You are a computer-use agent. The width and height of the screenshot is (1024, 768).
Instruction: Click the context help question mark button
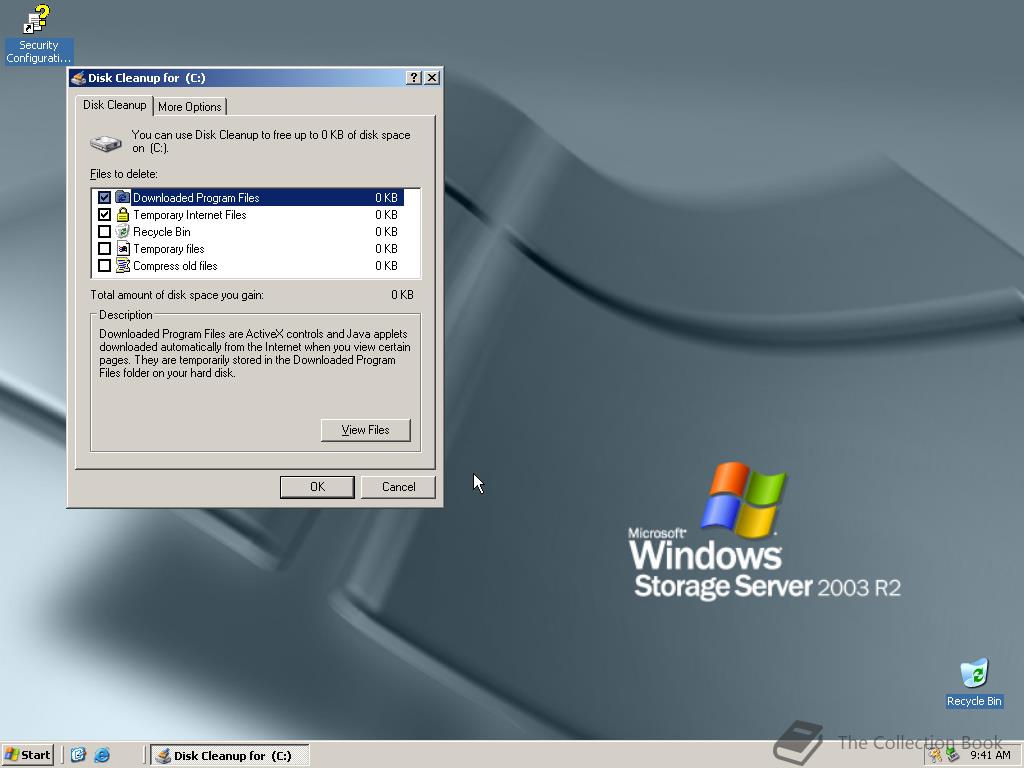[413, 78]
